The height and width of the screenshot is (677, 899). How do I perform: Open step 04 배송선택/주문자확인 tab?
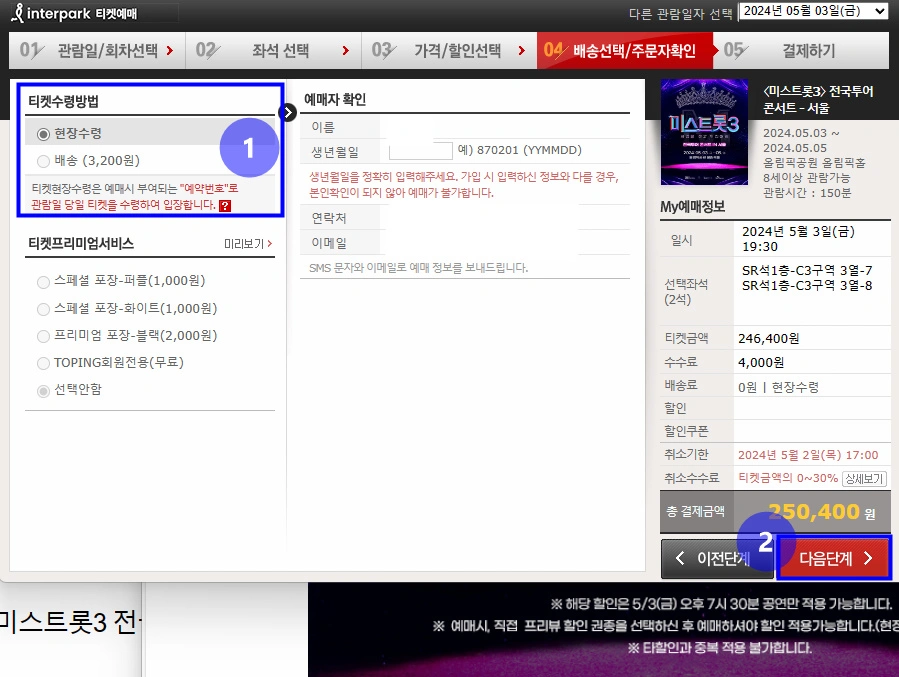coord(625,50)
